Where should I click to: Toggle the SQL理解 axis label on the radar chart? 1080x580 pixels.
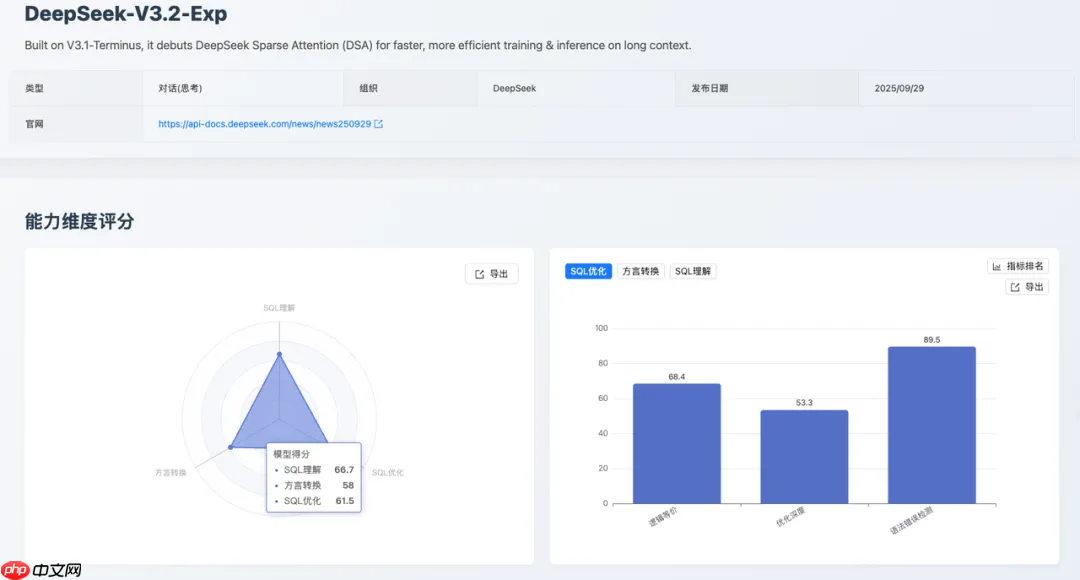[x=283, y=307]
